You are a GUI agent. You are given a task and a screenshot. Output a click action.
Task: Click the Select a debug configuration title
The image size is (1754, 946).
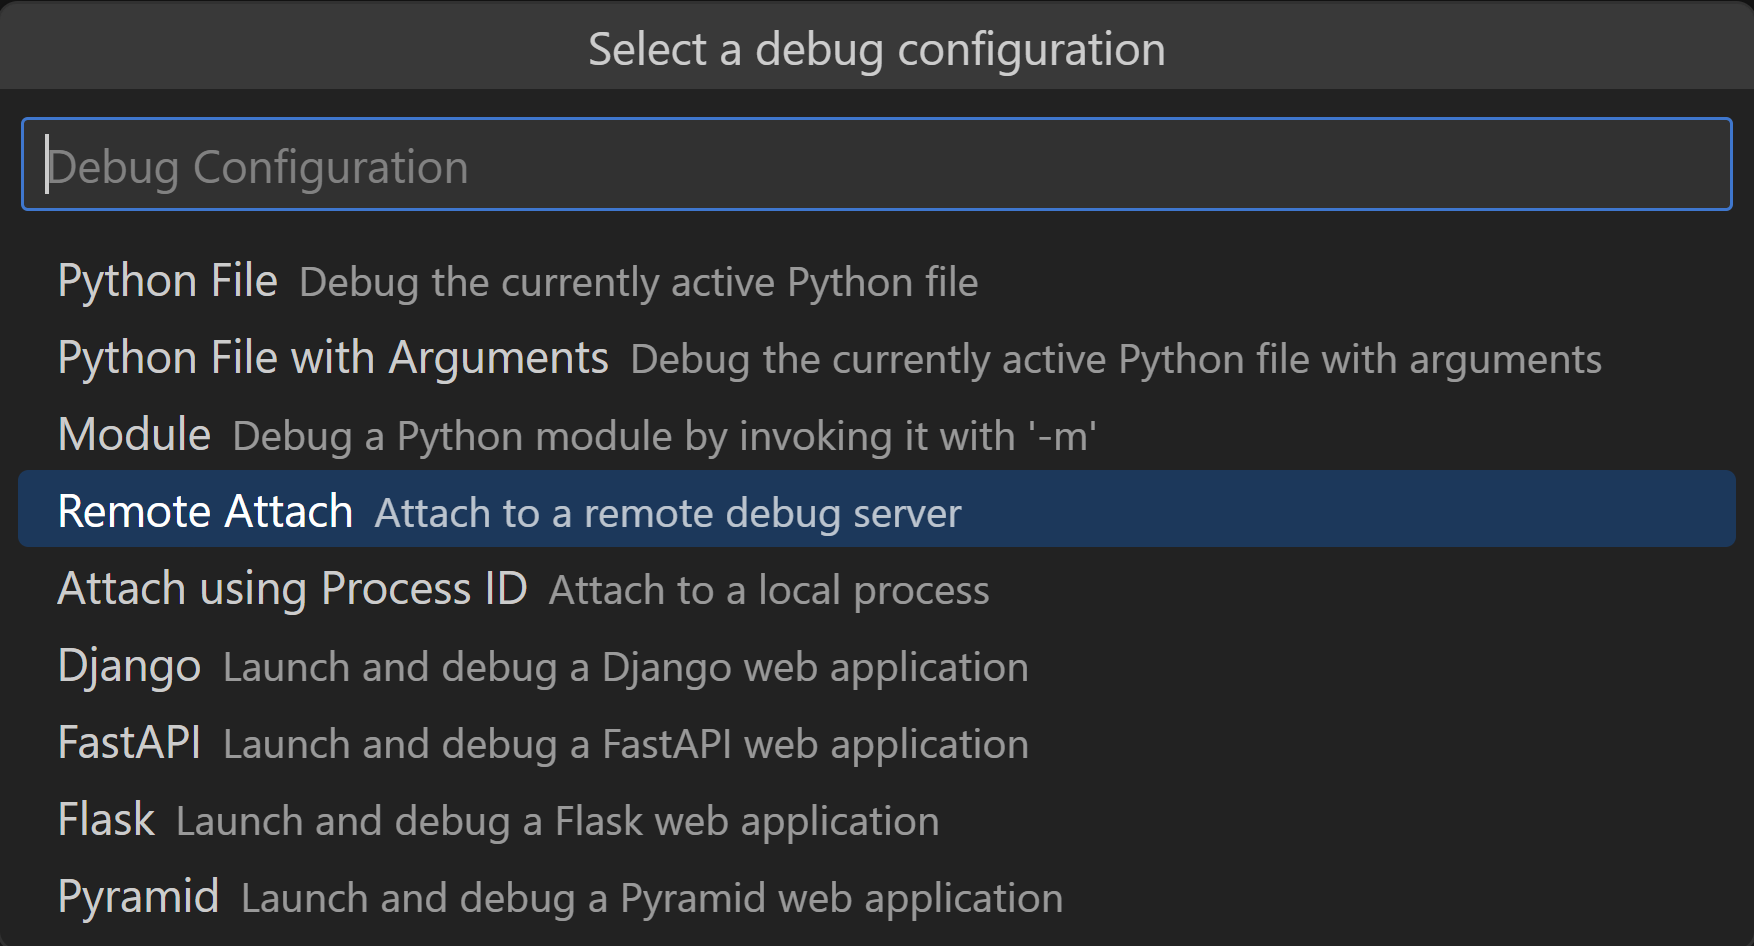[x=875, y=47]
